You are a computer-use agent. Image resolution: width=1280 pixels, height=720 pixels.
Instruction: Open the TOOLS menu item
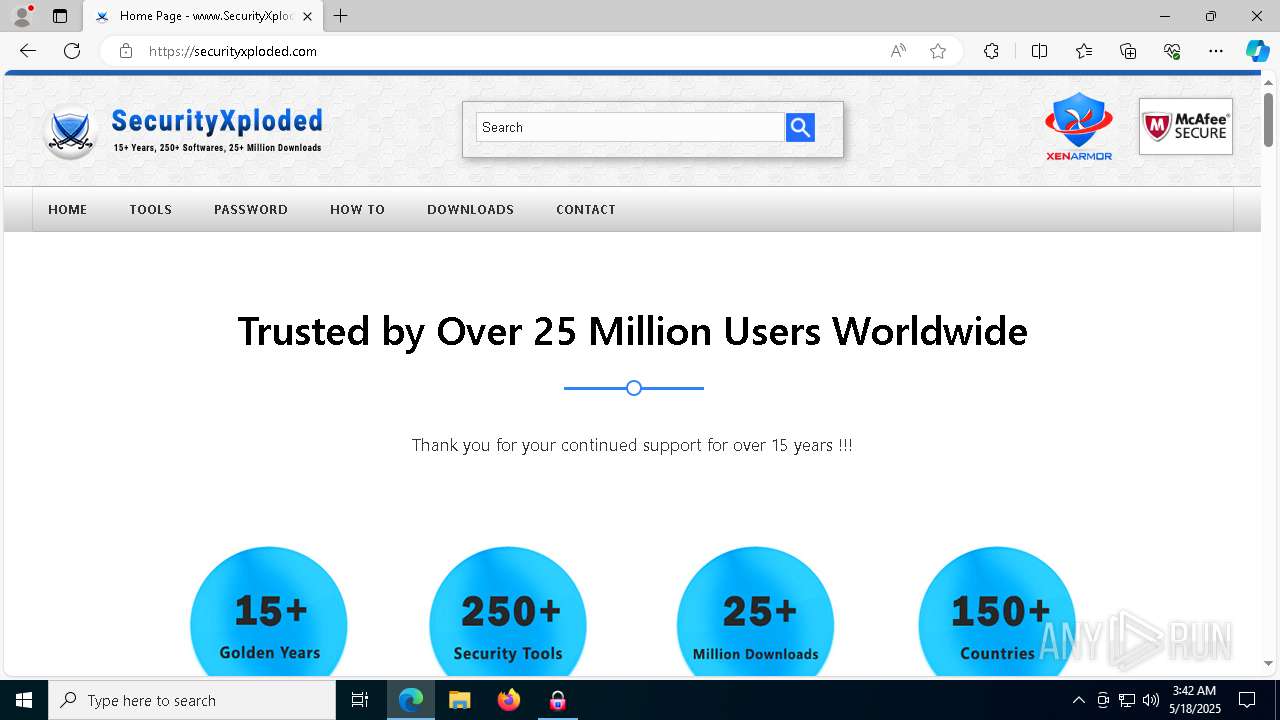(x=151, y=209)
